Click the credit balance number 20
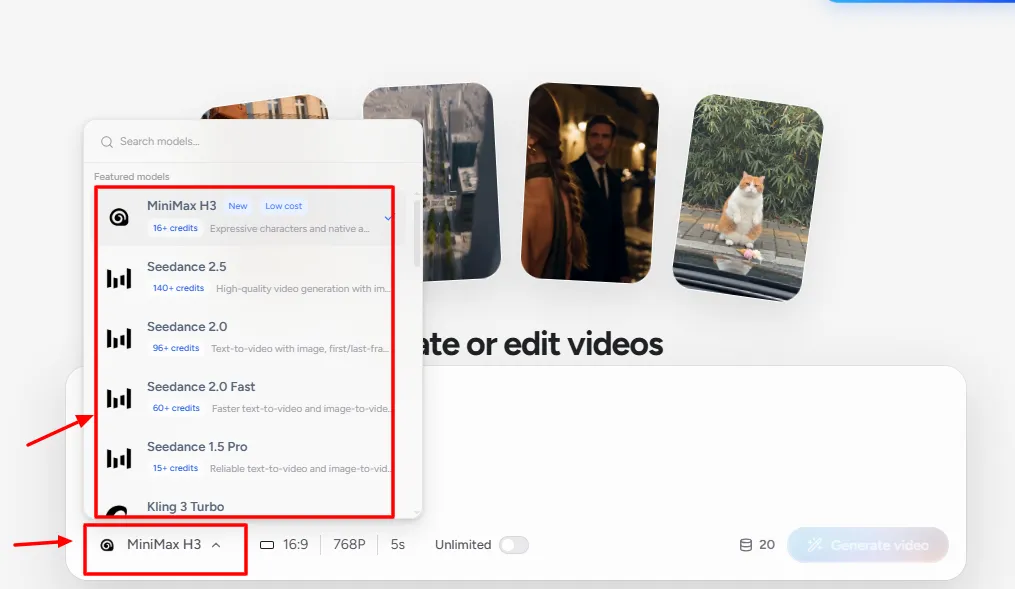This screenshot has width=1015, height=589. tap(767, 545)
